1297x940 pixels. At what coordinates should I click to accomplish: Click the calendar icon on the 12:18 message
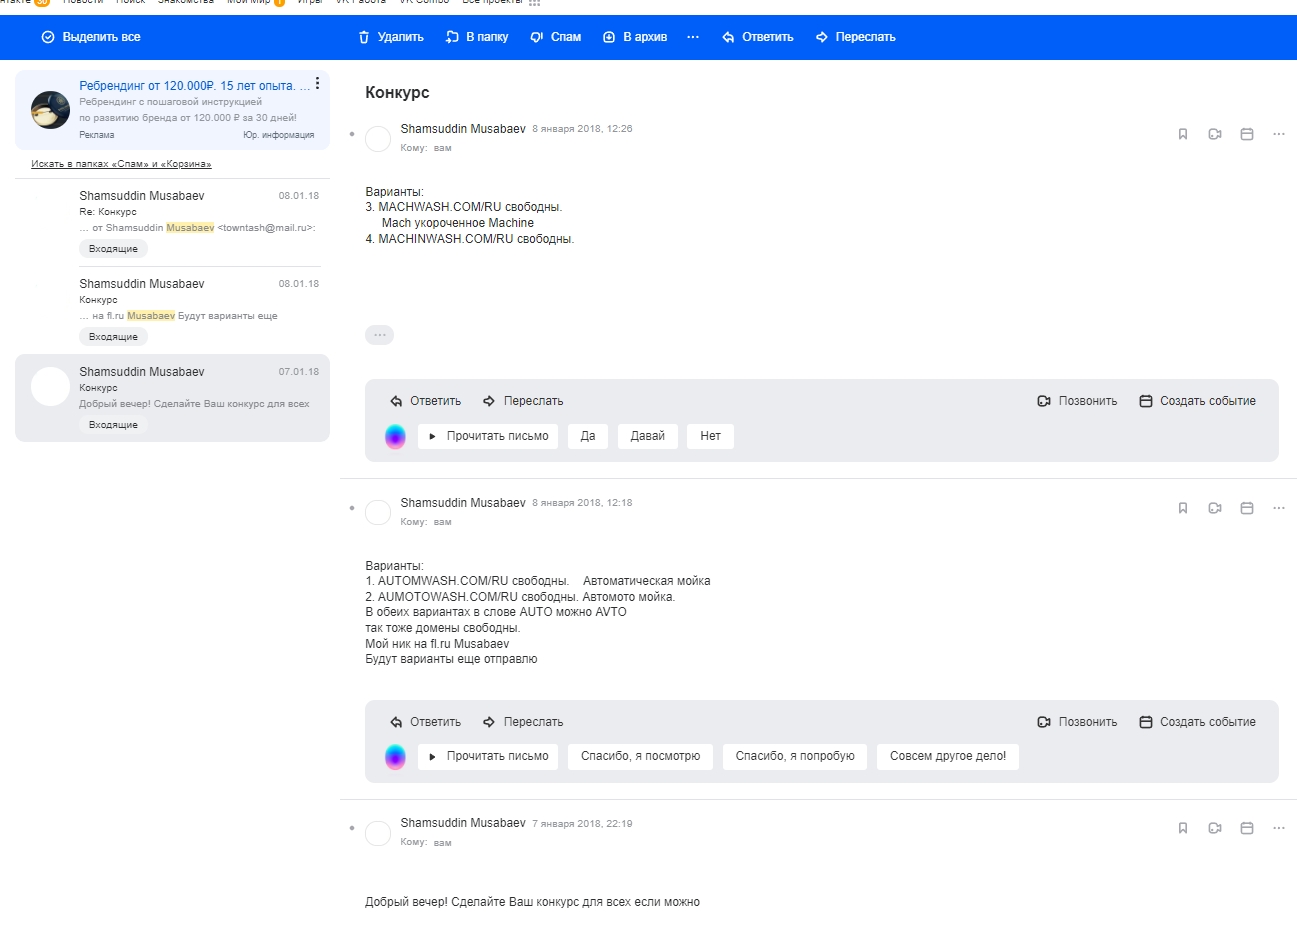(1247, 508)
